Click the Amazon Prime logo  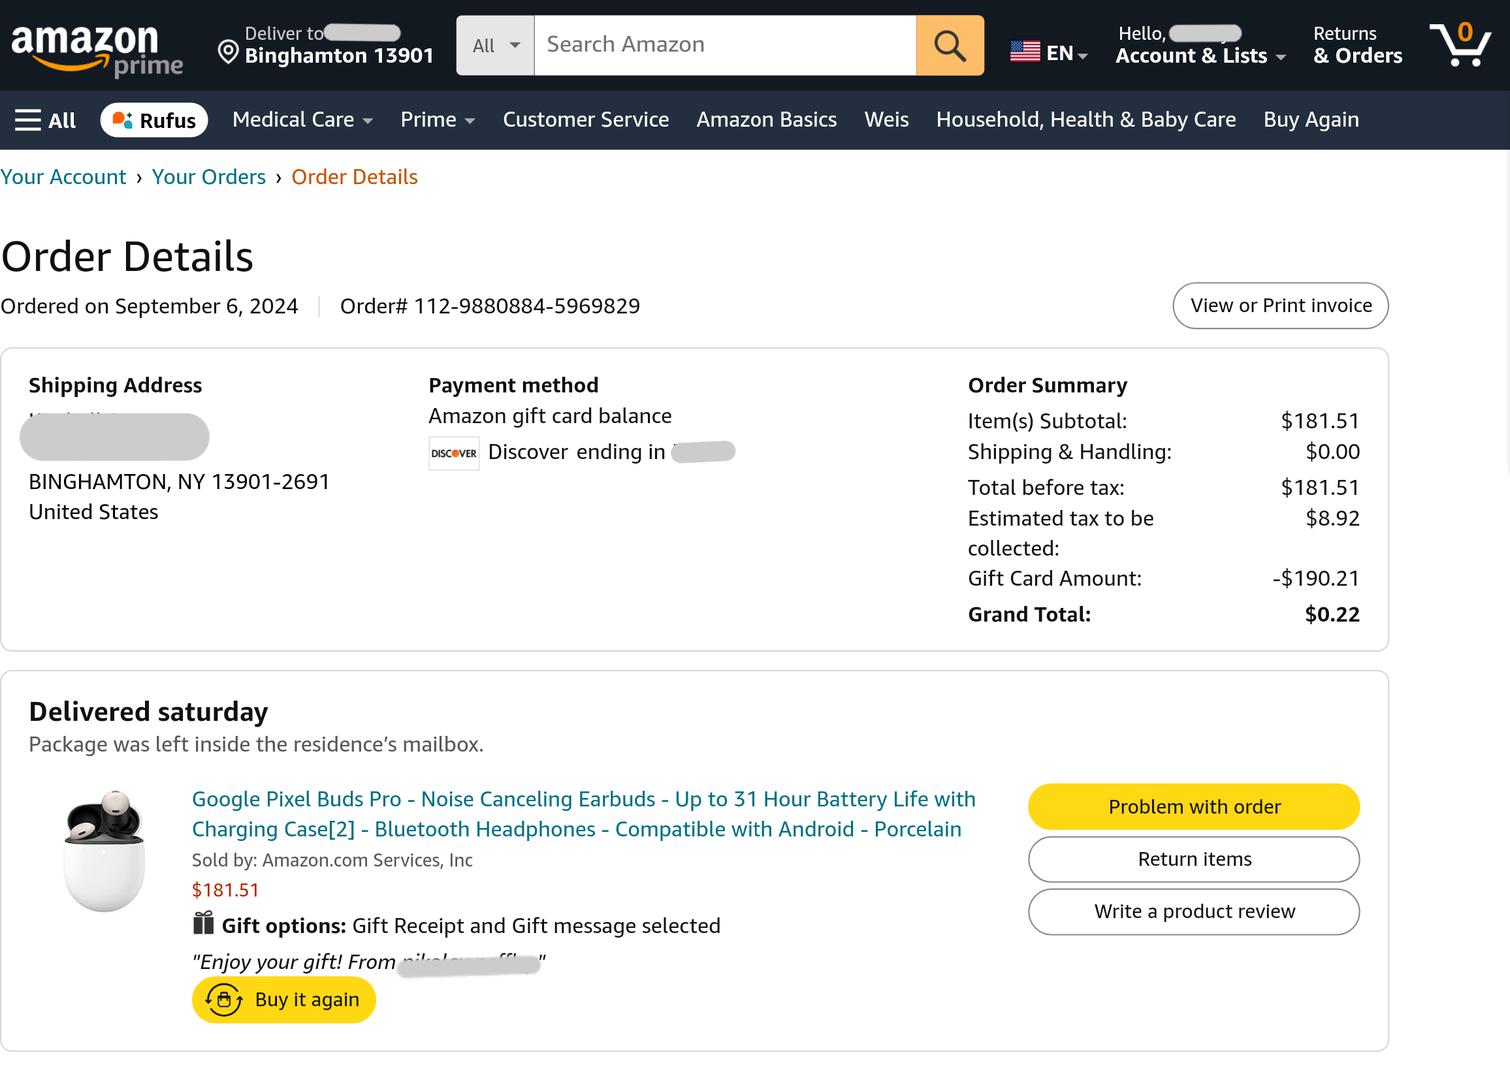96,48
